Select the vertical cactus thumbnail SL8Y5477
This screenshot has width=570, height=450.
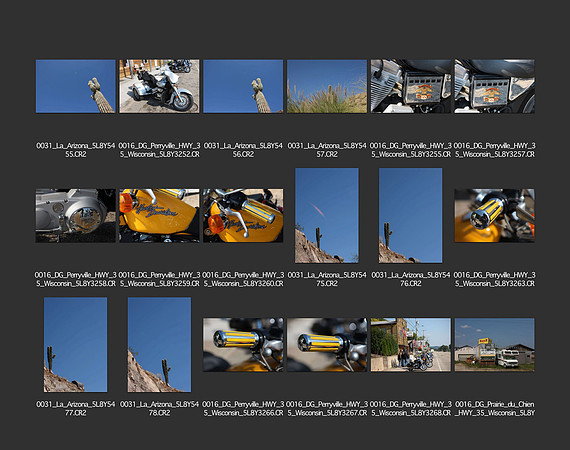76,345
